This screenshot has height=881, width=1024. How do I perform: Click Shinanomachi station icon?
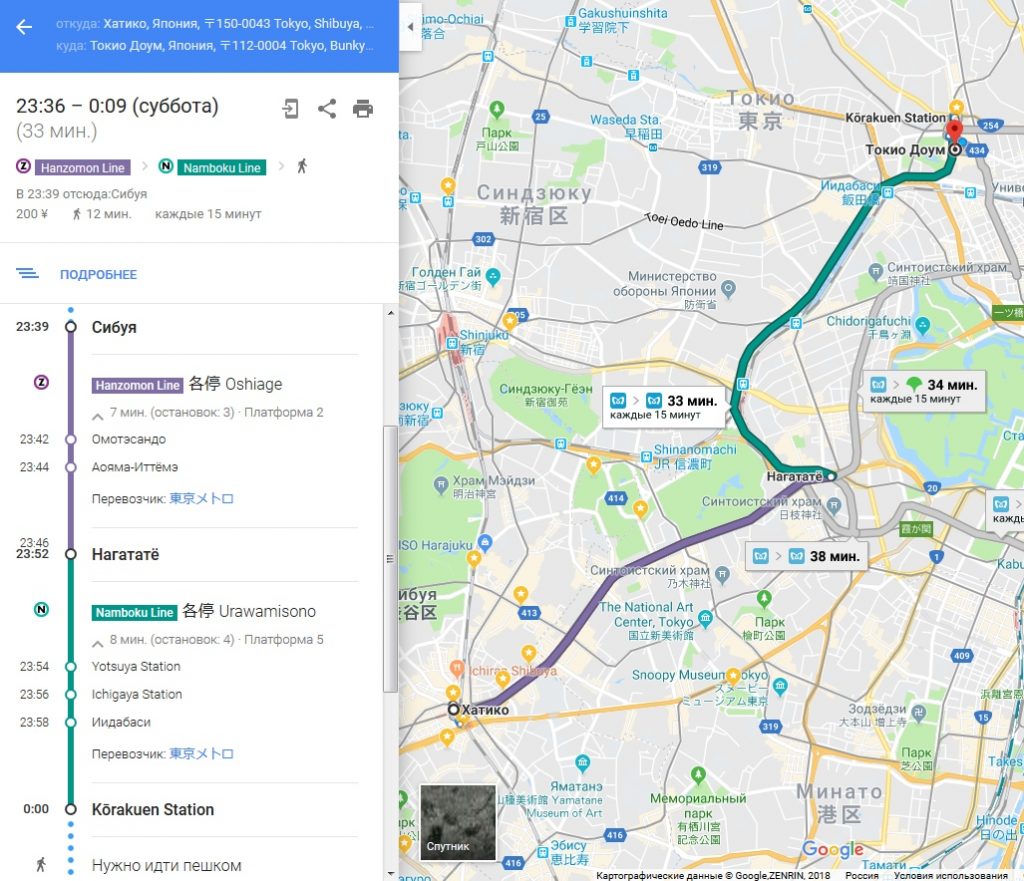point(647,456)
